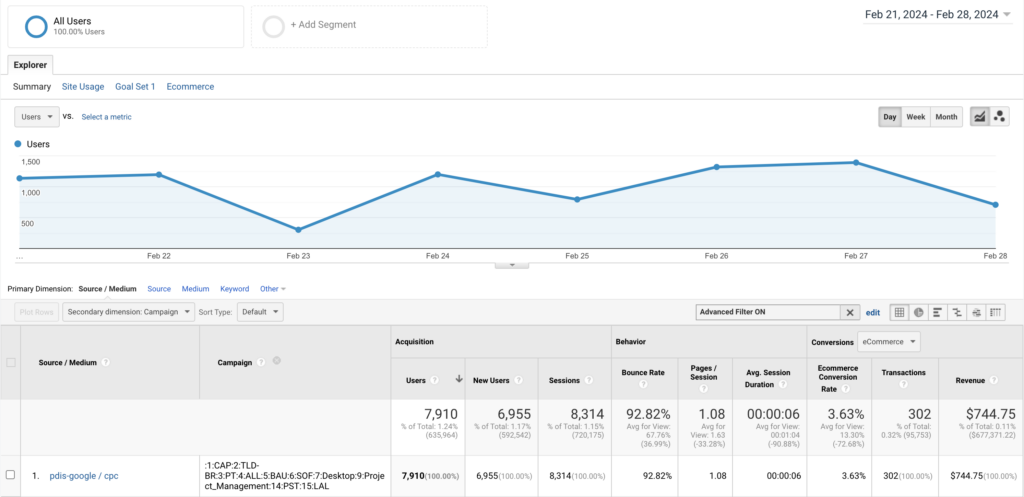
Task: Open the Ecommerce tab
Action: [190, 87]
